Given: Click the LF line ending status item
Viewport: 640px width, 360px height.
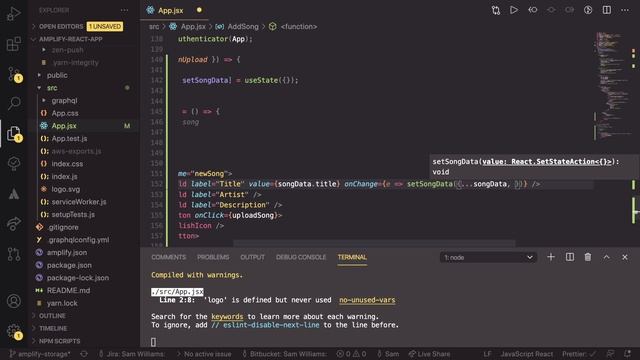Looking at the screenshot, I should click(x=487, y=354).
